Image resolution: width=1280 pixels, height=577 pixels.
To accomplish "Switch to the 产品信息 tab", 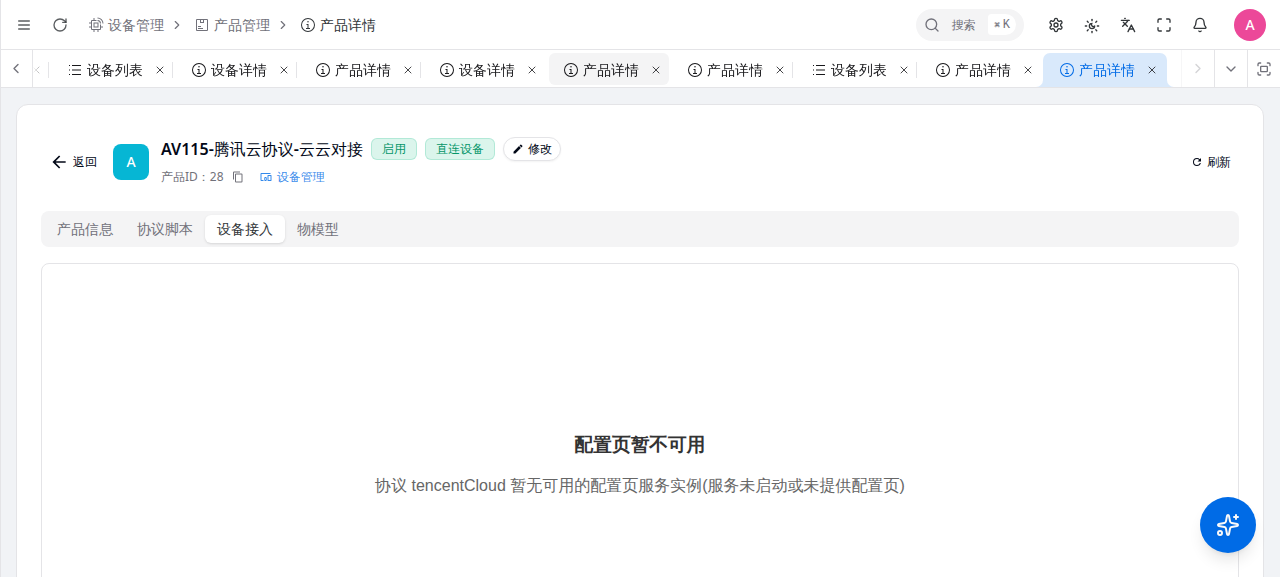I will [x=85, y=229].
